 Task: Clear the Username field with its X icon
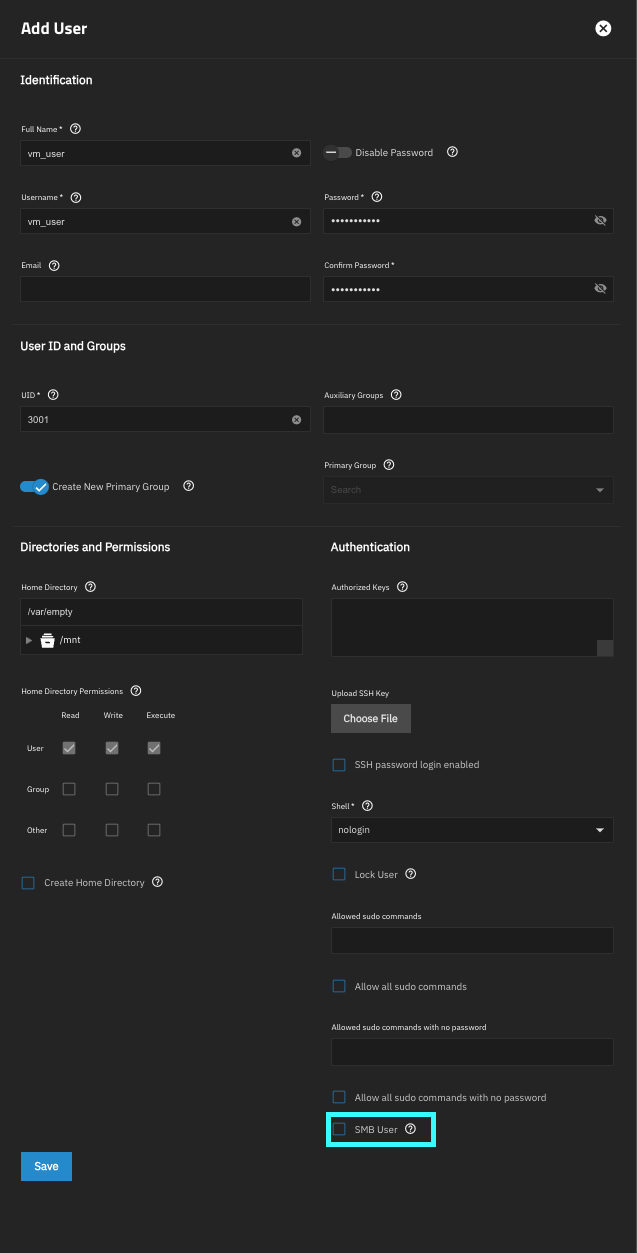tap(296, 221)
